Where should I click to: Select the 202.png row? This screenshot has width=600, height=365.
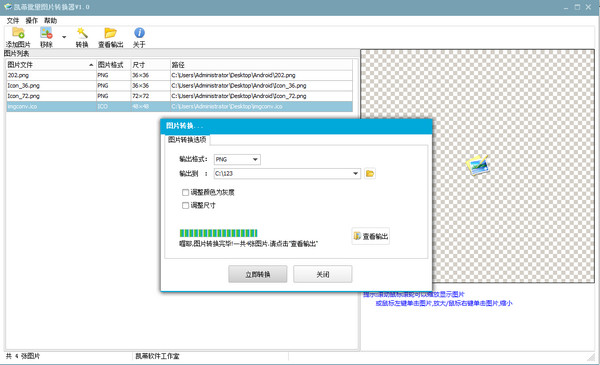(179, 75)
